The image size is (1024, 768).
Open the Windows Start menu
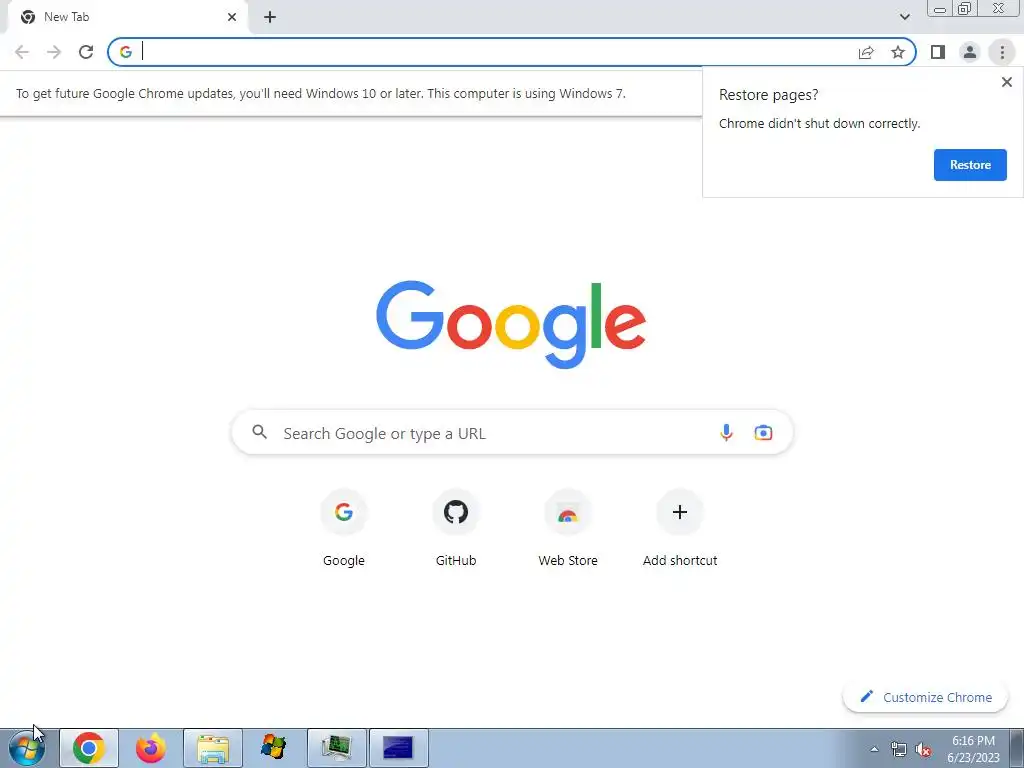[27, 748]
